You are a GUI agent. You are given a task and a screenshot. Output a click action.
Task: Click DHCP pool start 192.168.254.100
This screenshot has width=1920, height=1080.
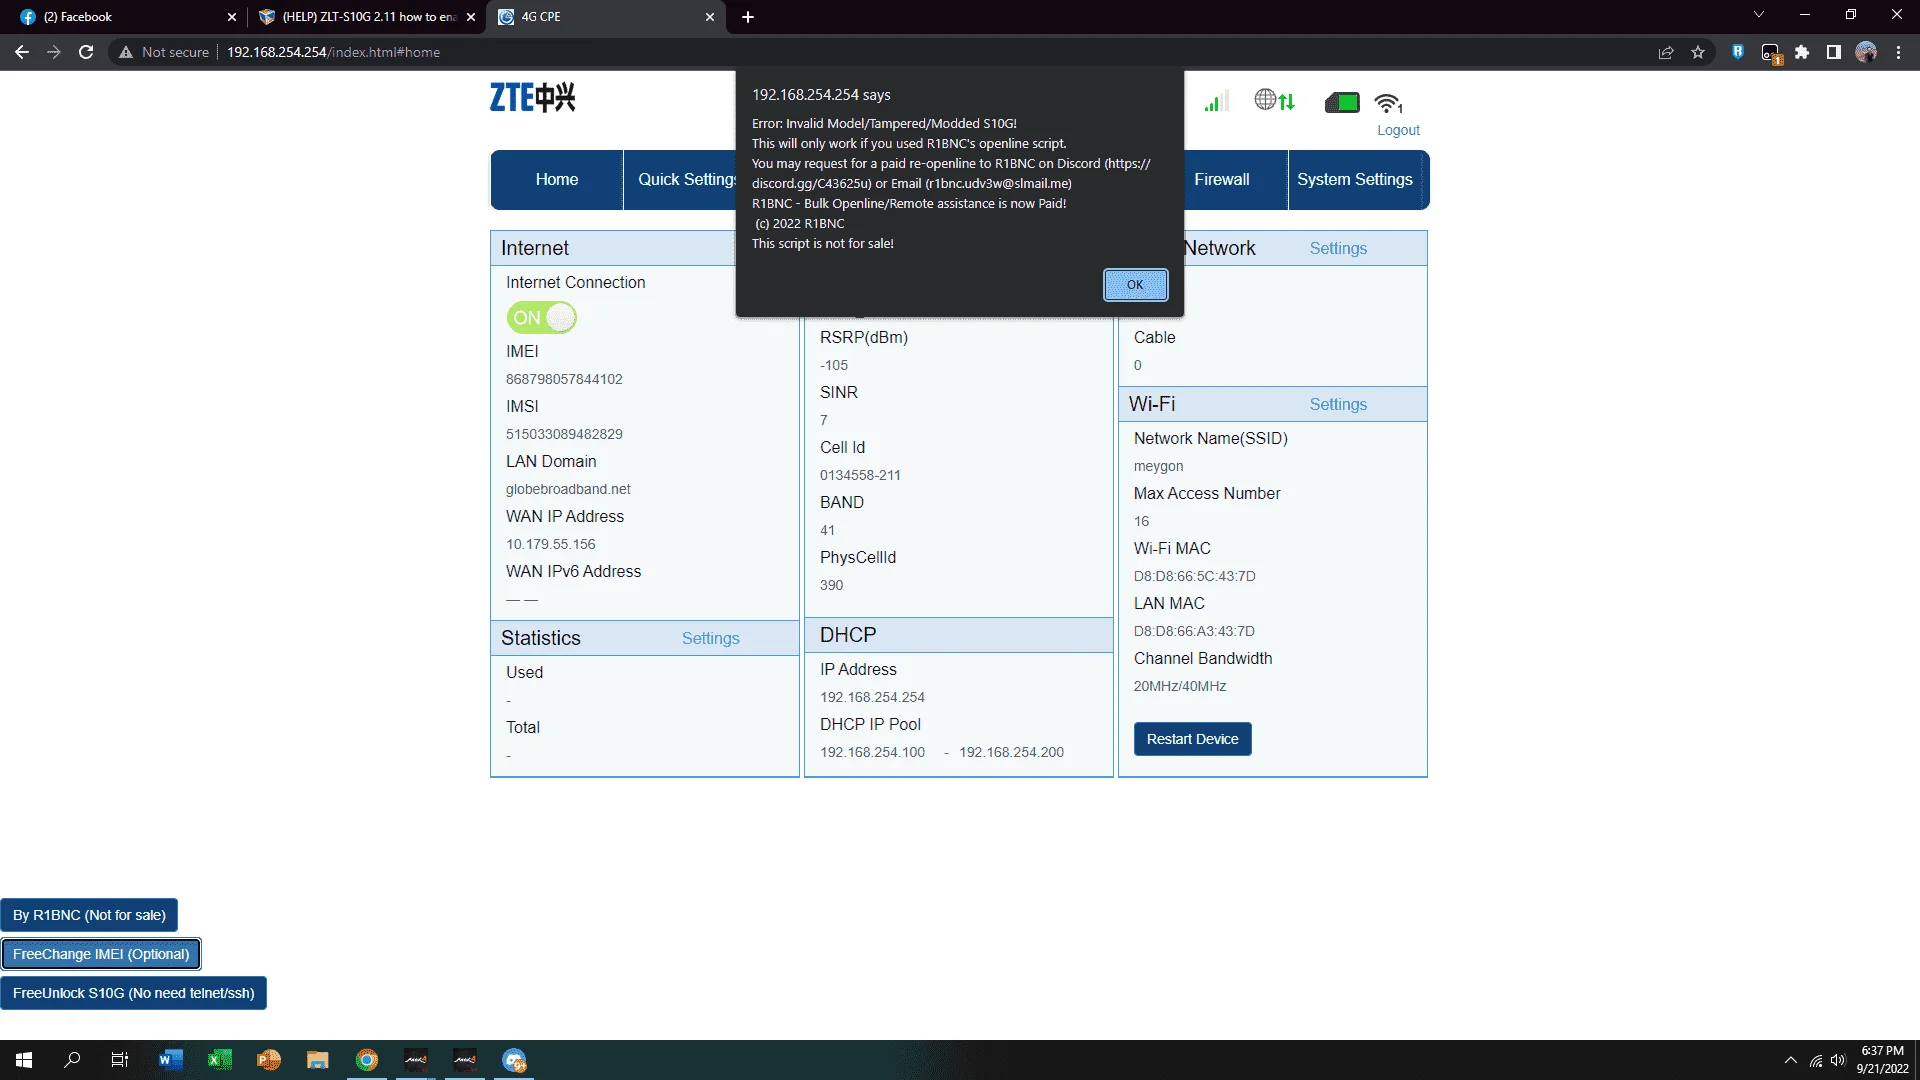(x=872, y=752)
